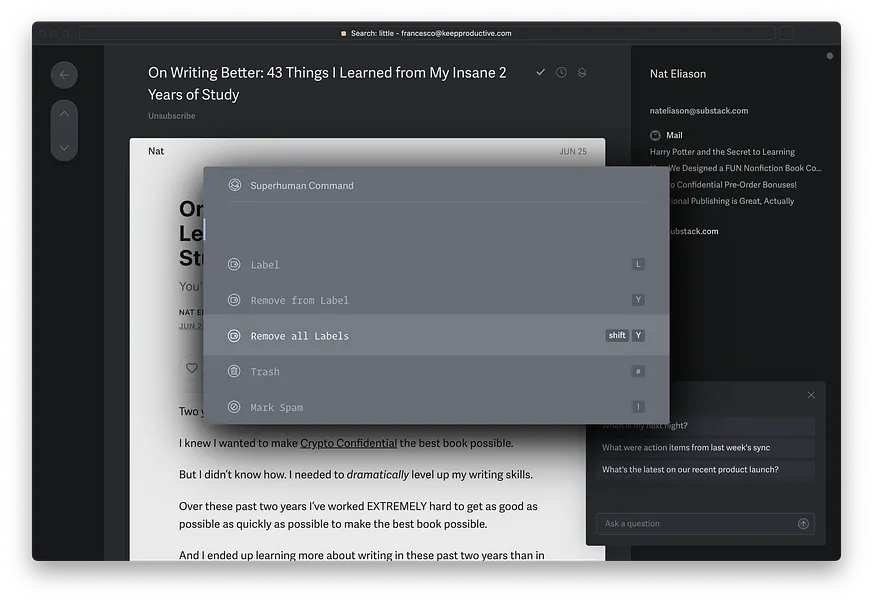Image resolution: width=873 pixels, height=603 pixels.
Task: Click the JUN 25 date
Action: pos(573,151)
